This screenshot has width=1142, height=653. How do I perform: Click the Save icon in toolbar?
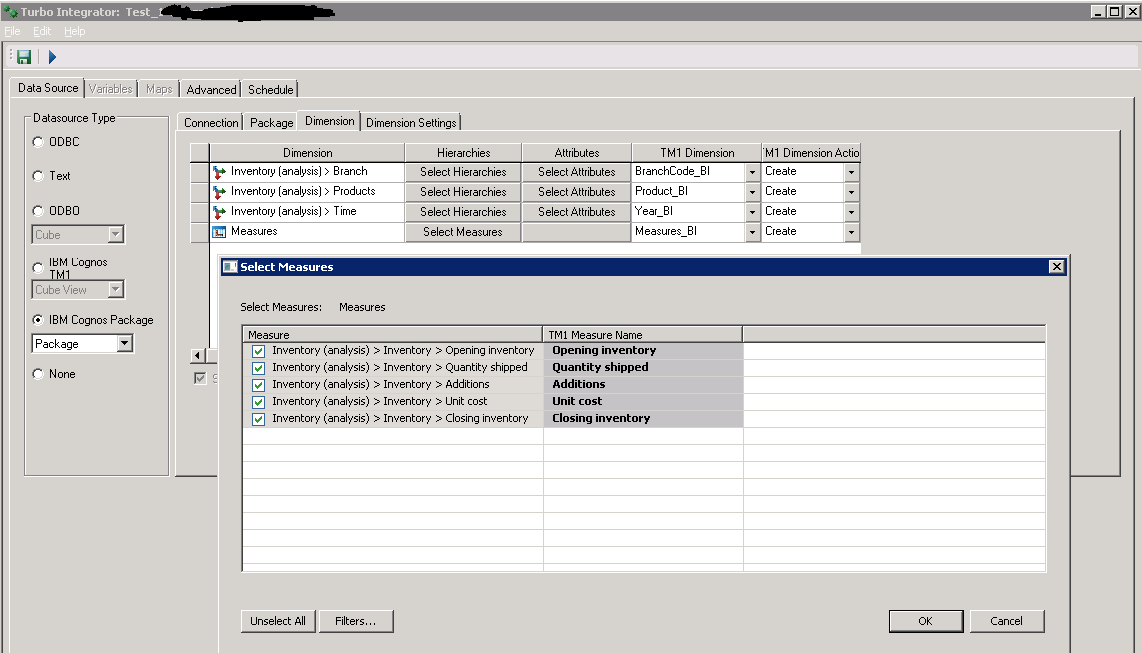tap(24, 58)
